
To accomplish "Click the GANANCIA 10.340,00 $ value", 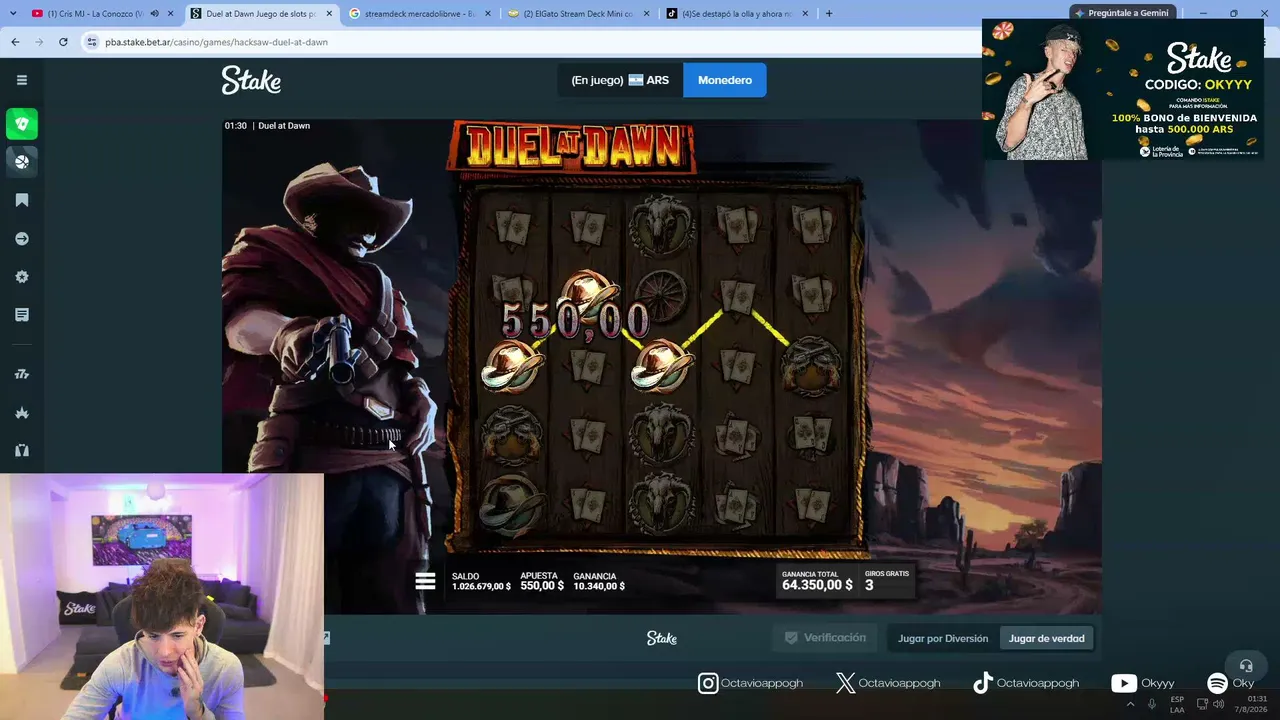I will point(599,581).
